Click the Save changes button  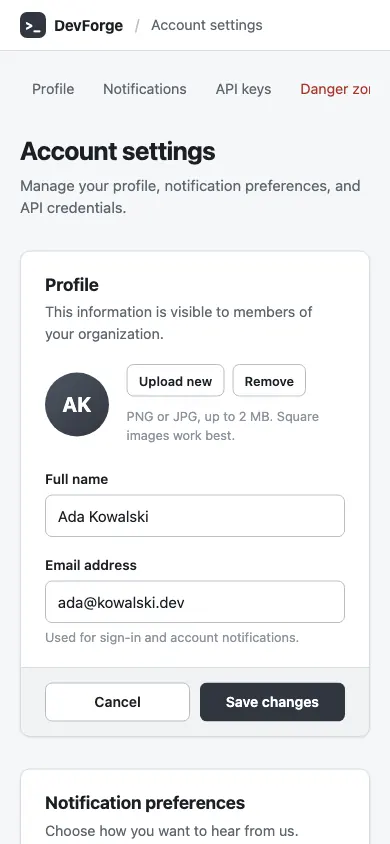tap(272, 702)
